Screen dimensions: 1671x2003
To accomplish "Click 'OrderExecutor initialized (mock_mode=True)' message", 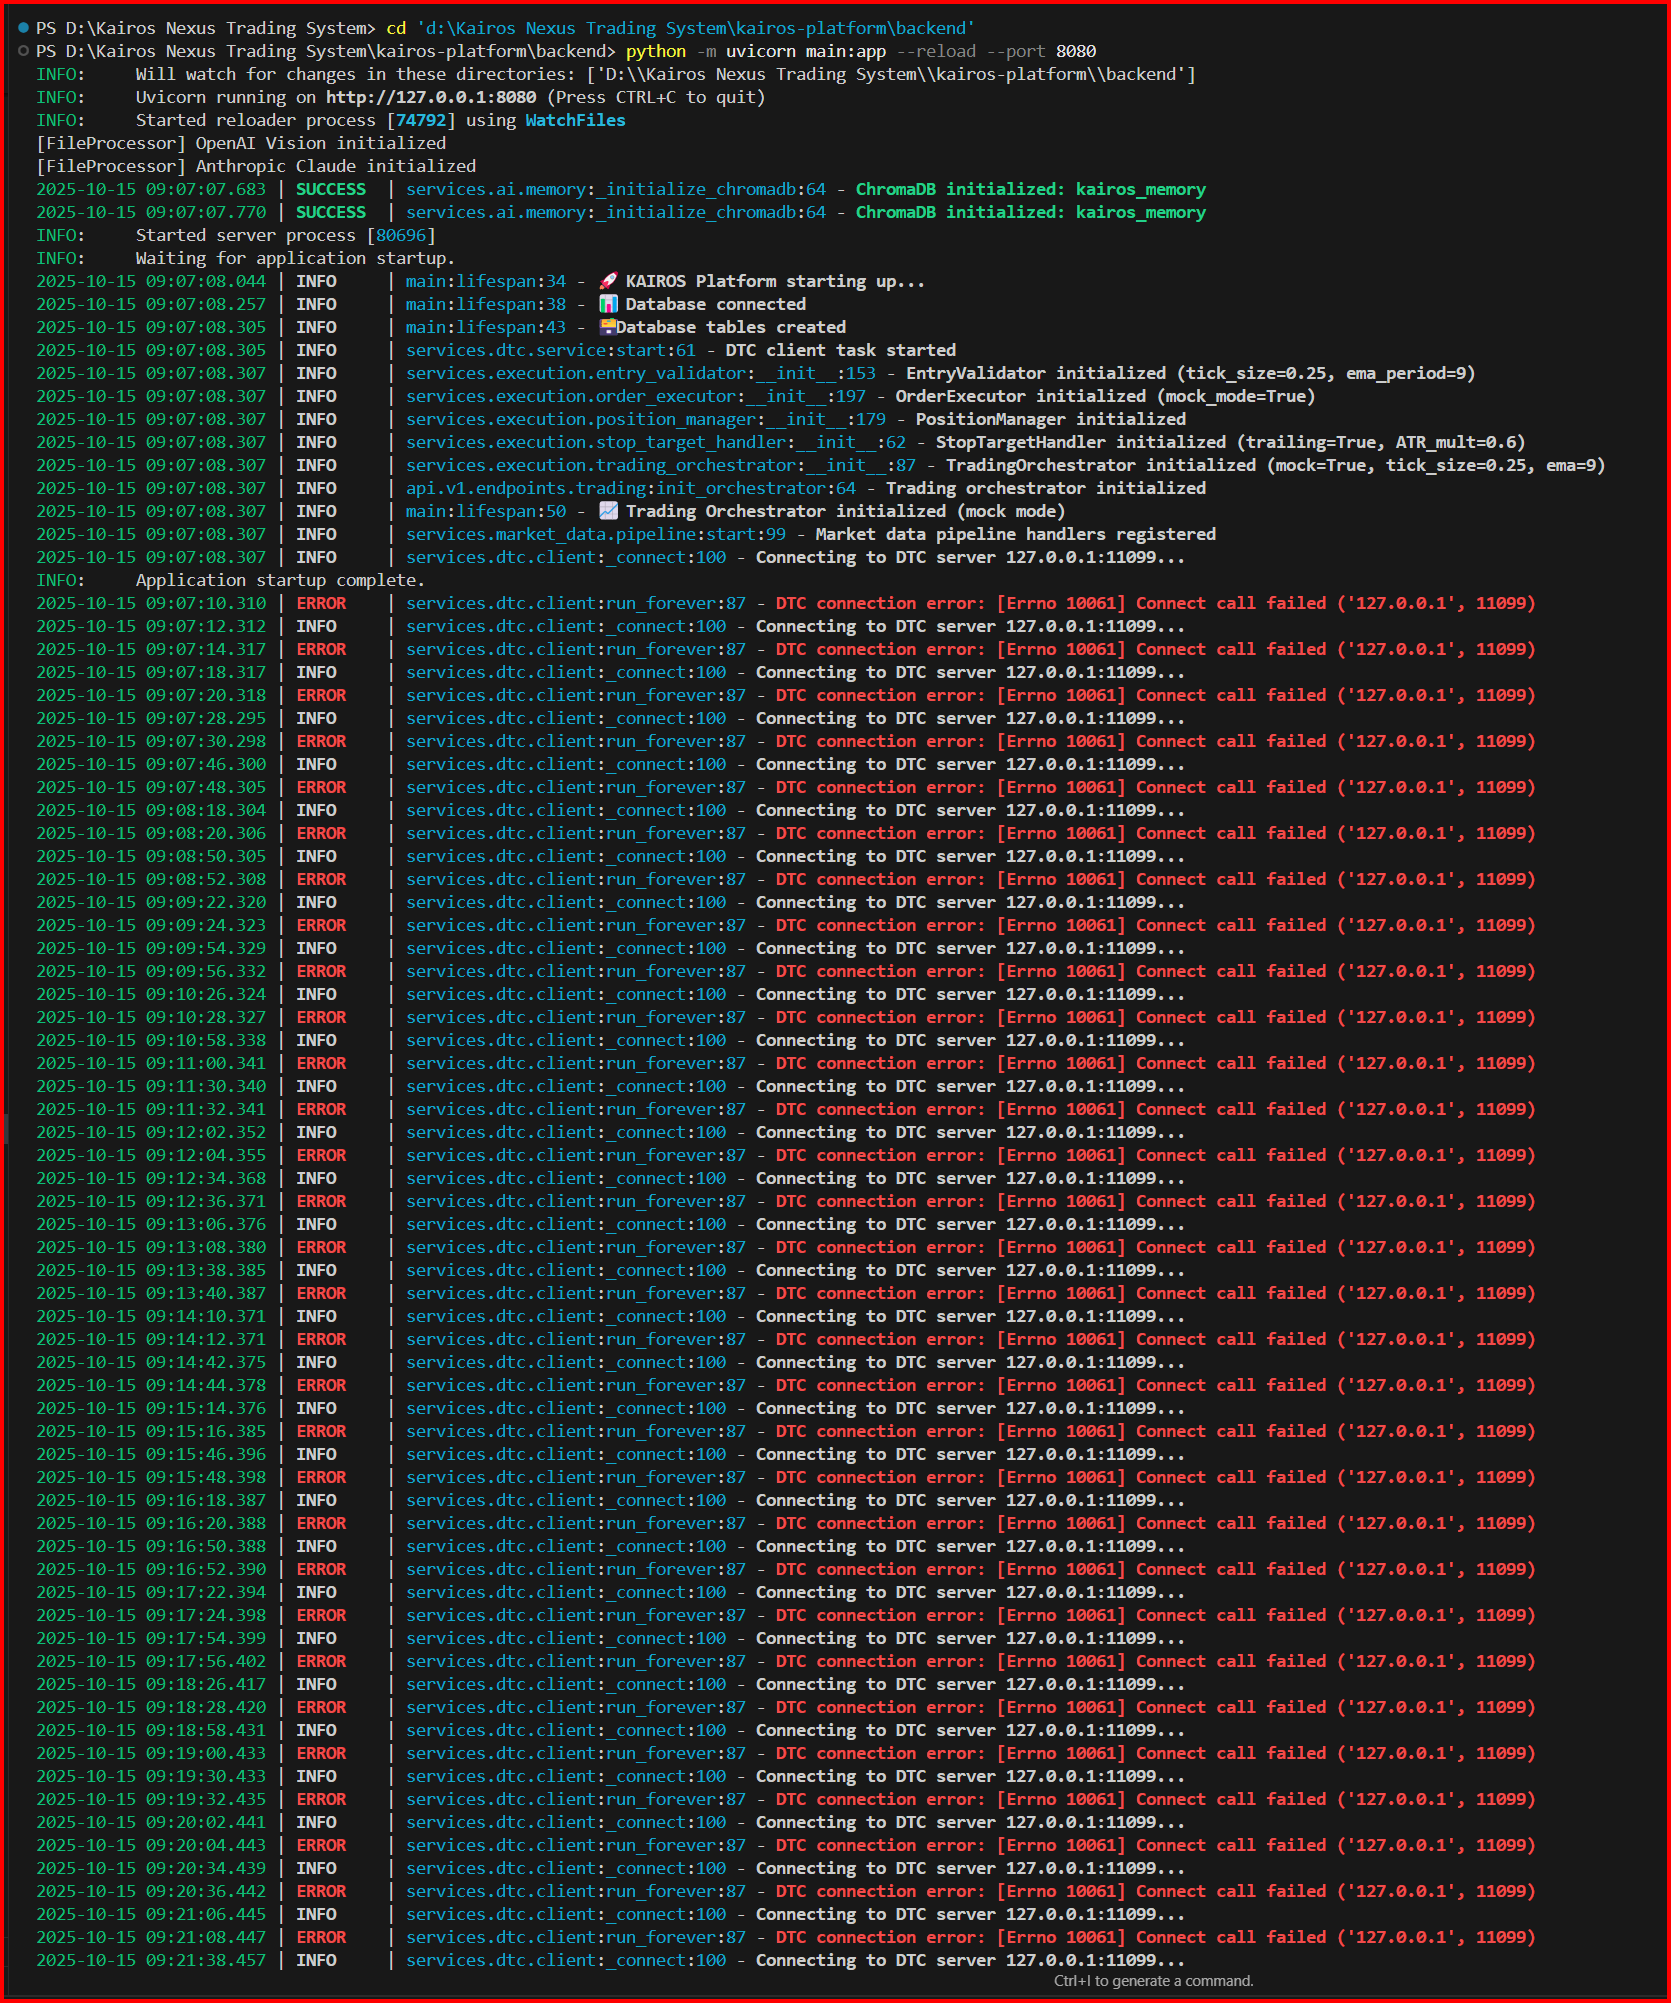I will pos(1105,396).
